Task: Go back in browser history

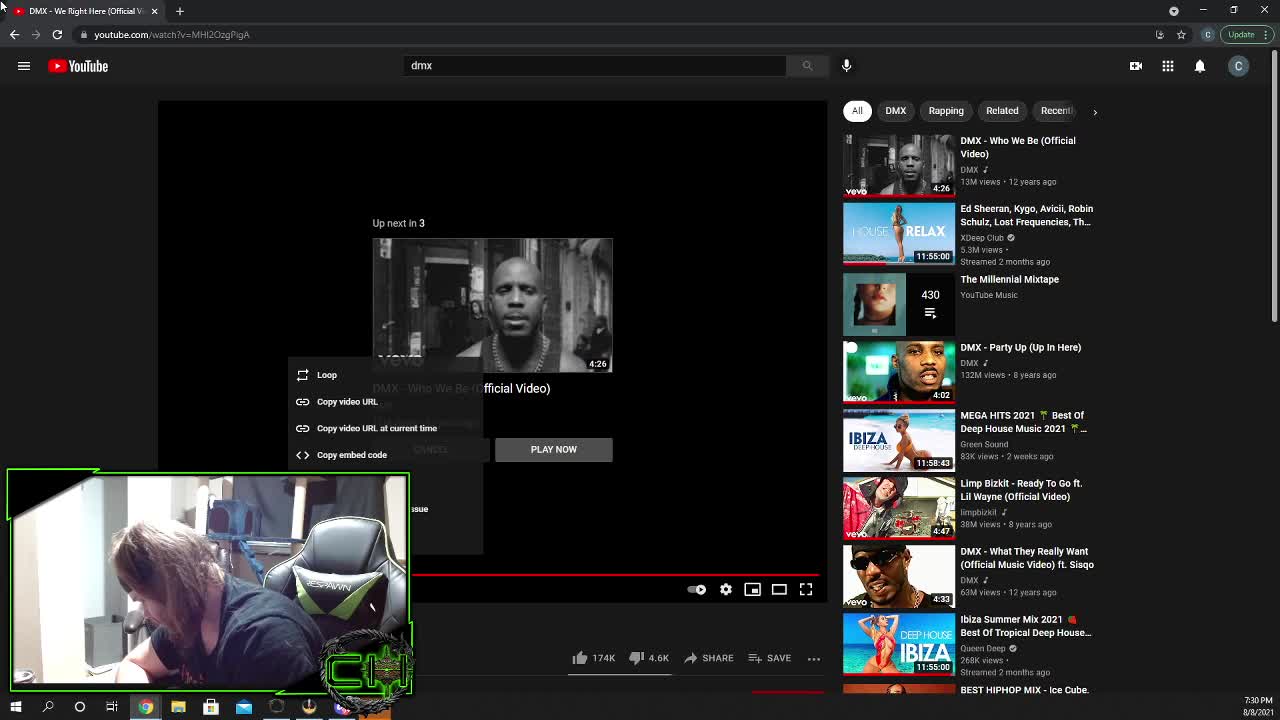Action: click(x=14, y=35)
